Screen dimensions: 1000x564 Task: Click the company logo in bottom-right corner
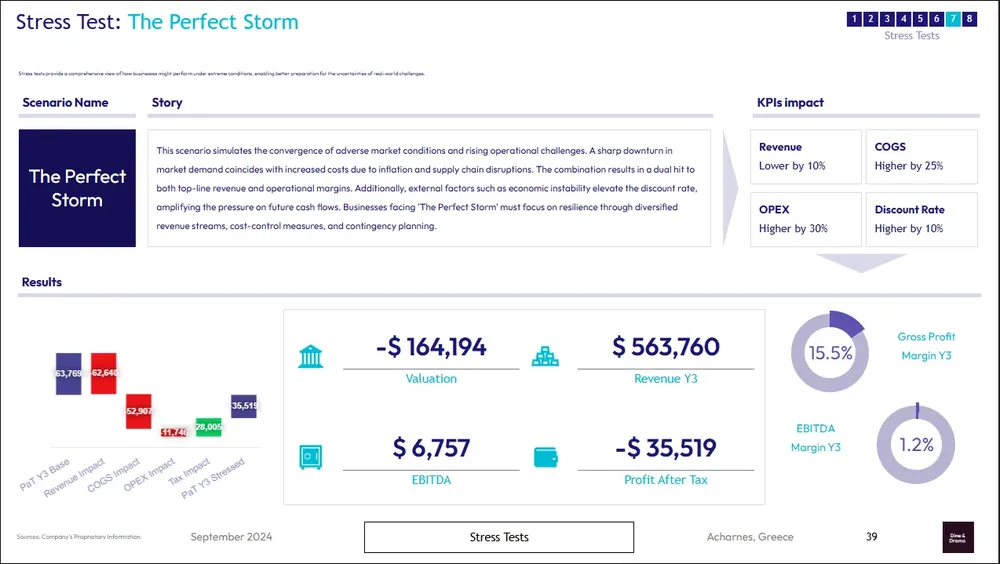pyautogui.click(x=957, y=537)
